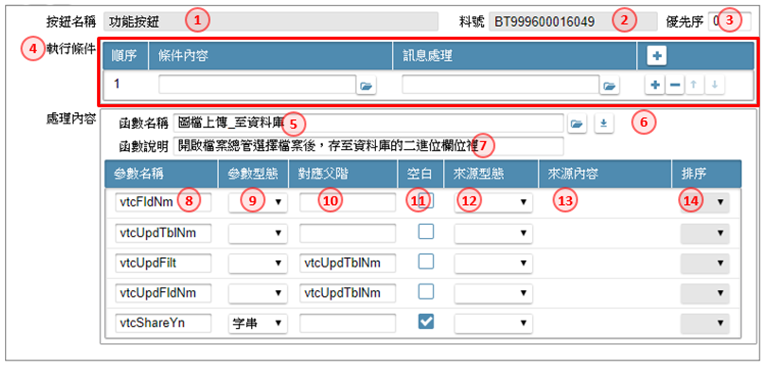Click parameter name field vtcShareYn
765x367 pixels.
163,323
